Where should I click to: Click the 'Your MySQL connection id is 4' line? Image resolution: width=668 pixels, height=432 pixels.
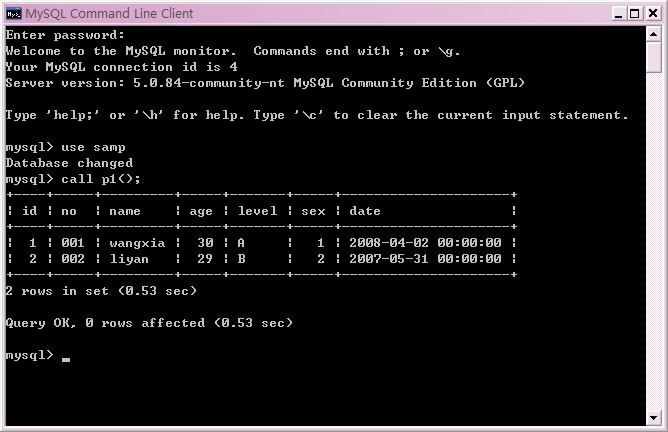(x=121, y=67)
